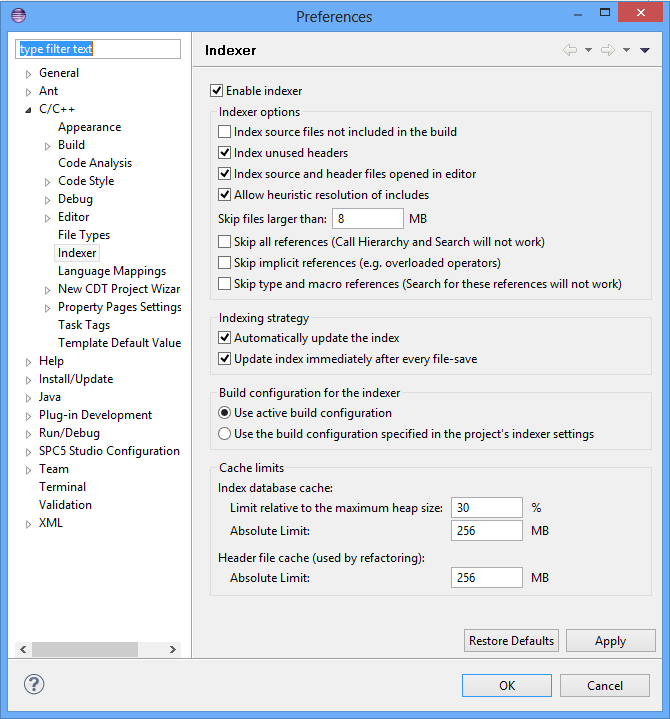The image size is (670, 719).
Task: Expand the Property Pages Settings node
Action: 47,308
